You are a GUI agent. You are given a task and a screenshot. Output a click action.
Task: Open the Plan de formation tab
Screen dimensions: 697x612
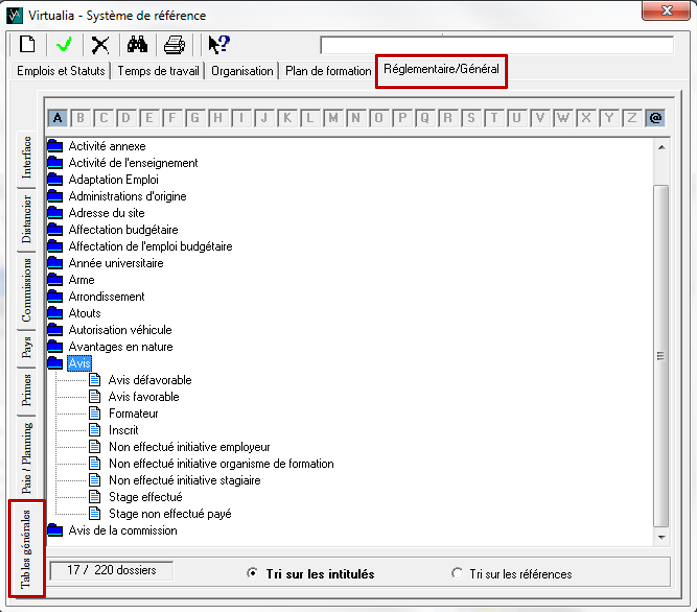pos(328,71)
